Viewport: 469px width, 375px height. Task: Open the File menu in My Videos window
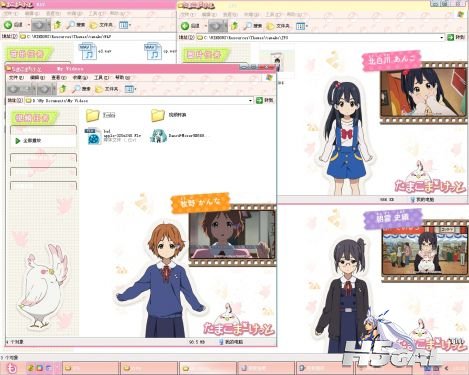(16, 78)
